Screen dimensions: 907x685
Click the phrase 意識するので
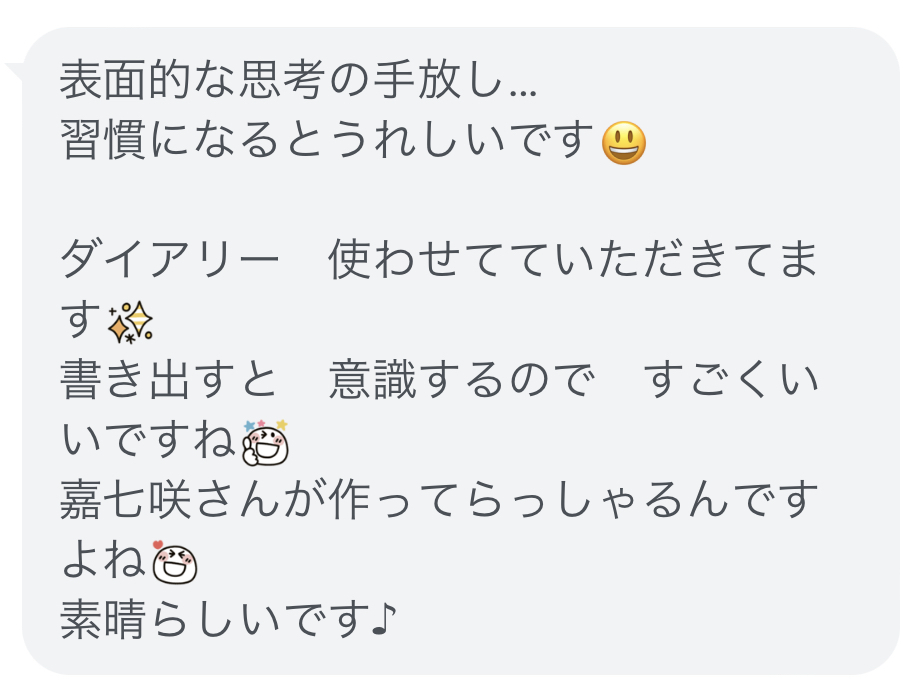click(462, 380)
